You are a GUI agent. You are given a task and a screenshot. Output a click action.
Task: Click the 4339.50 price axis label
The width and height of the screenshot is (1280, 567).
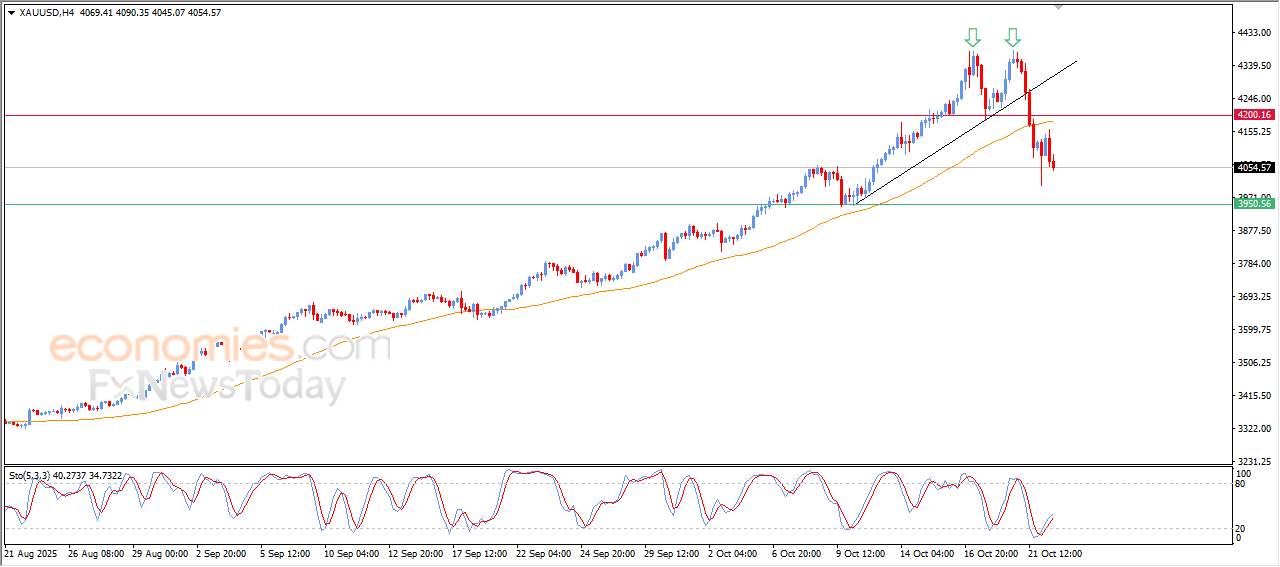[1254, 66]
